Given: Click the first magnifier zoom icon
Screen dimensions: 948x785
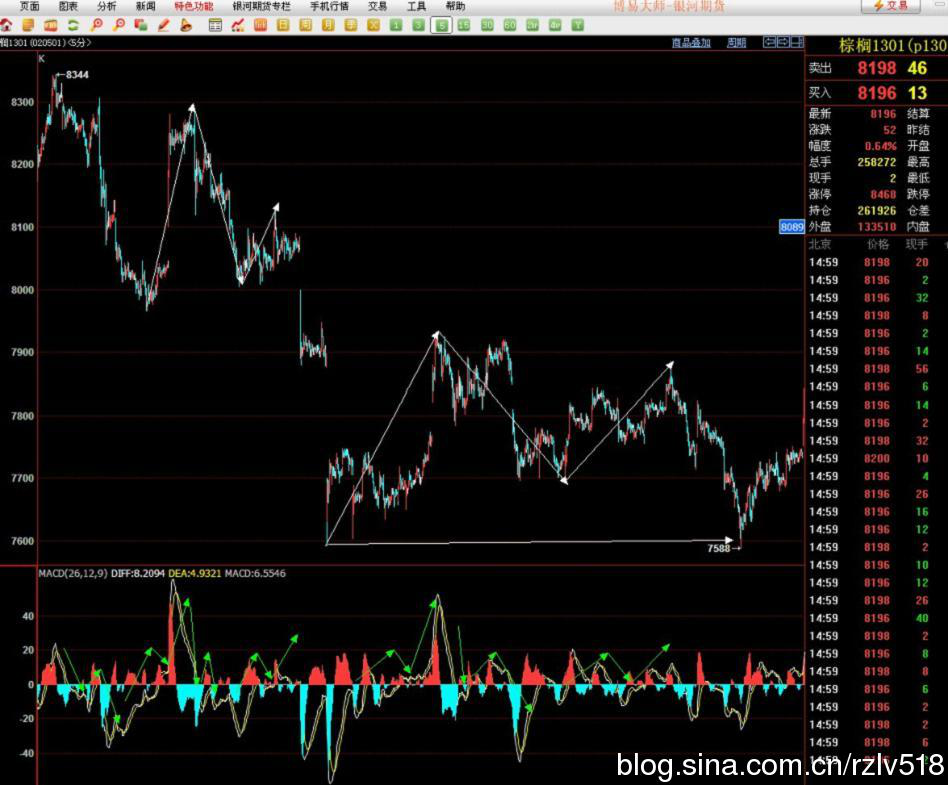Looking at the screenshot, I should point(97,25).
